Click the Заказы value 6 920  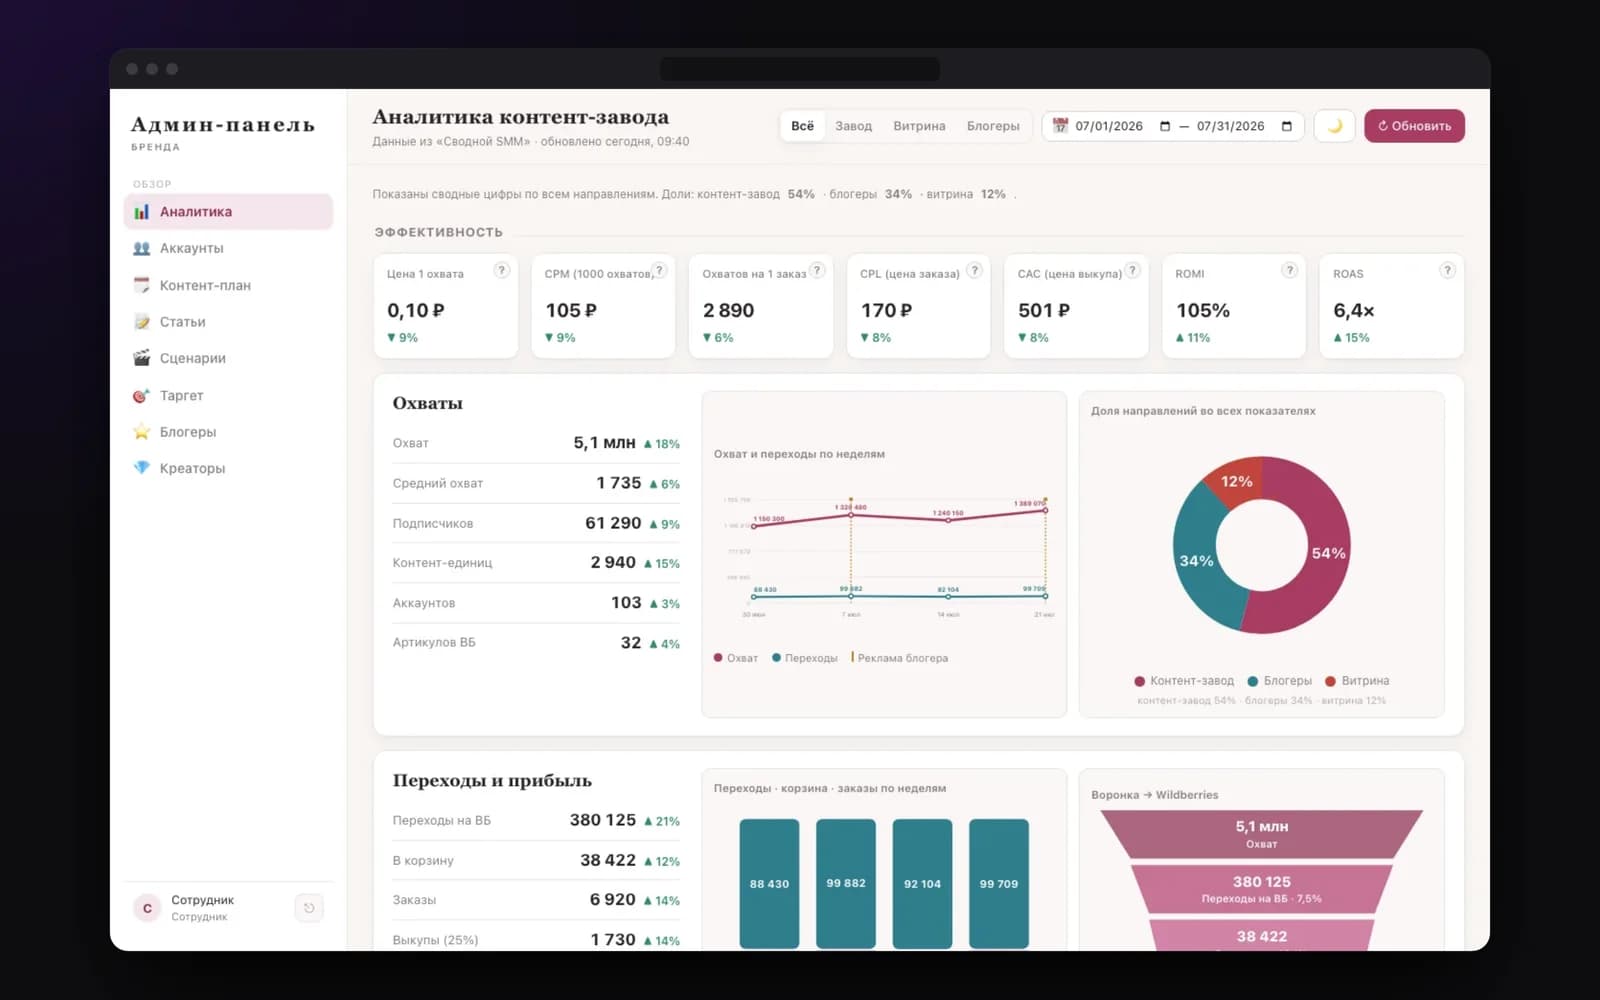[x=613, y=900]
